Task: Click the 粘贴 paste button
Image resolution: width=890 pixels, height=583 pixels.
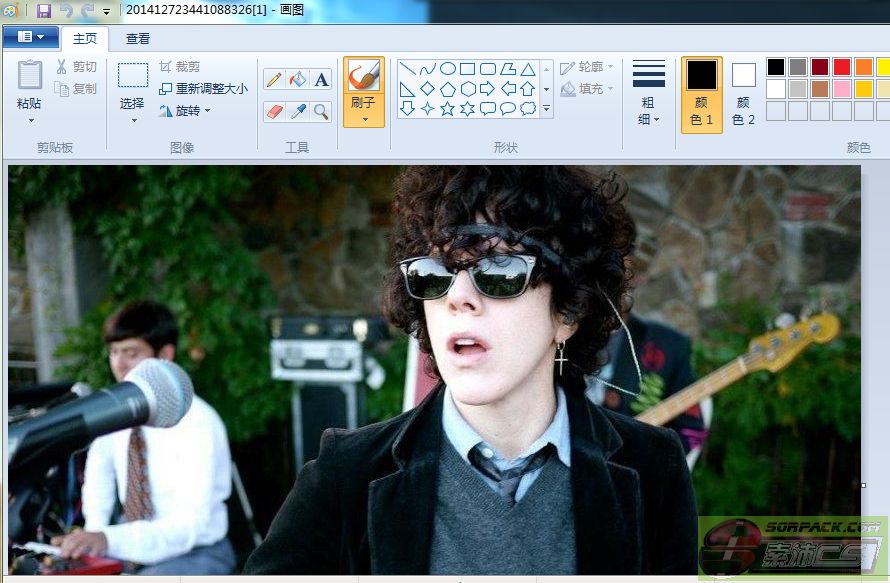Action: point(30,90)
